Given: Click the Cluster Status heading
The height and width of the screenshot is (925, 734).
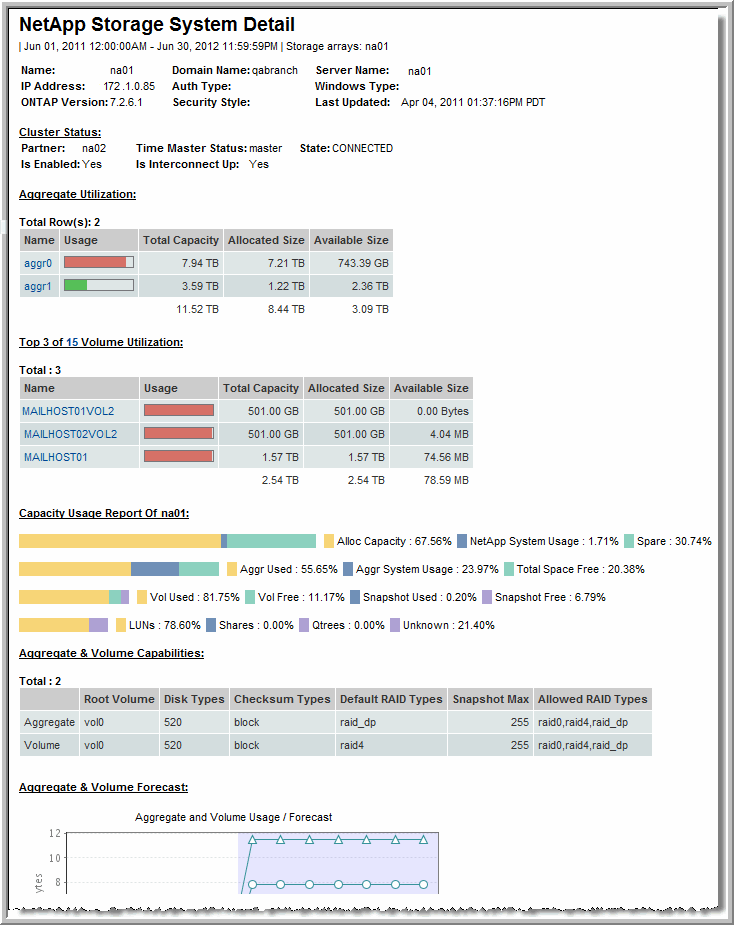Looking at the screenshot, I should tap(60, 132).
